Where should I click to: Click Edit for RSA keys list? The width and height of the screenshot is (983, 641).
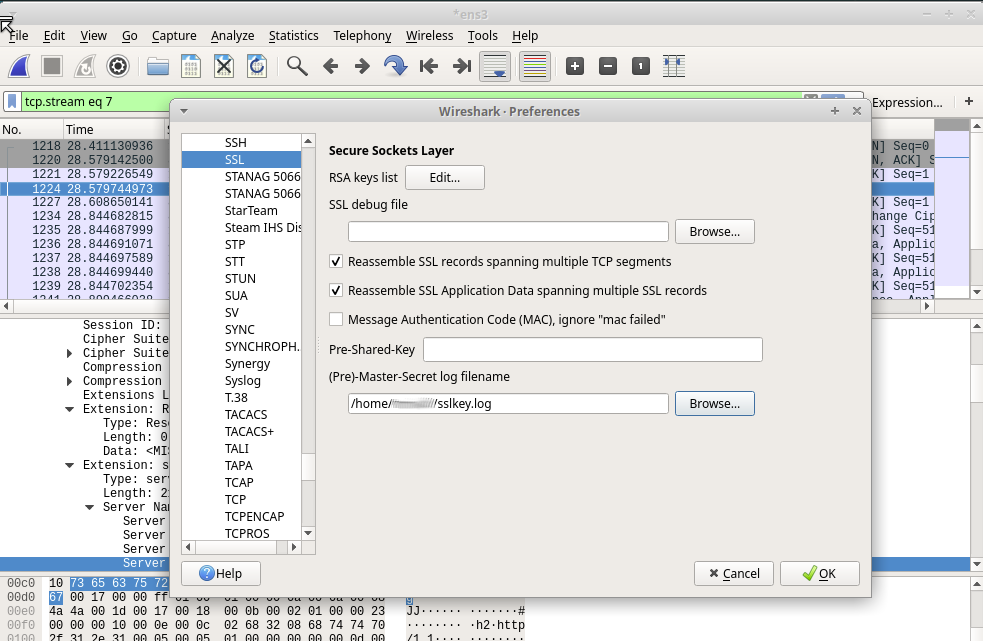444,177
